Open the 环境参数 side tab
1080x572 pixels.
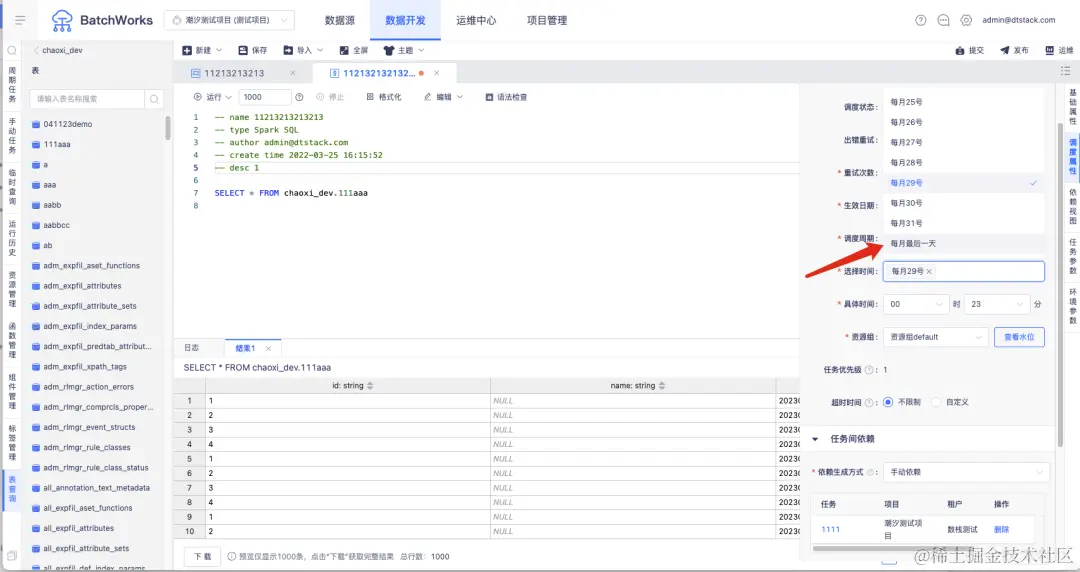click(1072, 306)
